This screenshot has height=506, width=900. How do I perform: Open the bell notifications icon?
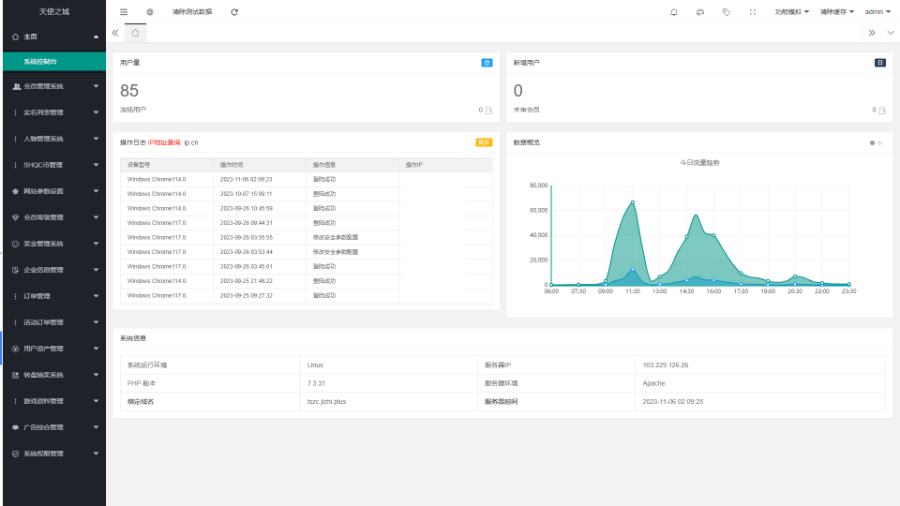click(674, 12)
